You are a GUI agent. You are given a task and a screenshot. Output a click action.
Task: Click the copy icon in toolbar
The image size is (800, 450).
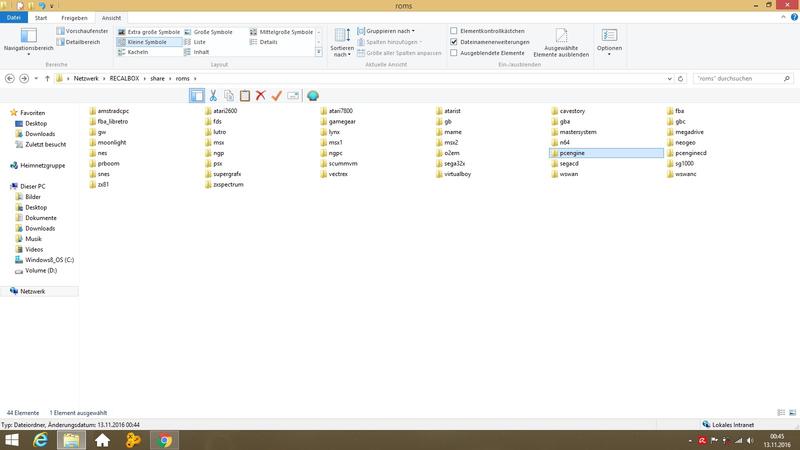pyautogui.click(x=229, y=95)
